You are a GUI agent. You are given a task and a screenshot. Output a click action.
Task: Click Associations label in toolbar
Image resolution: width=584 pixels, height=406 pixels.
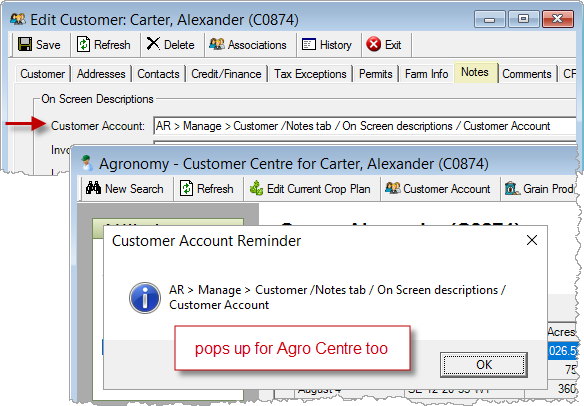pyautogui.click(x=257, y=45)
